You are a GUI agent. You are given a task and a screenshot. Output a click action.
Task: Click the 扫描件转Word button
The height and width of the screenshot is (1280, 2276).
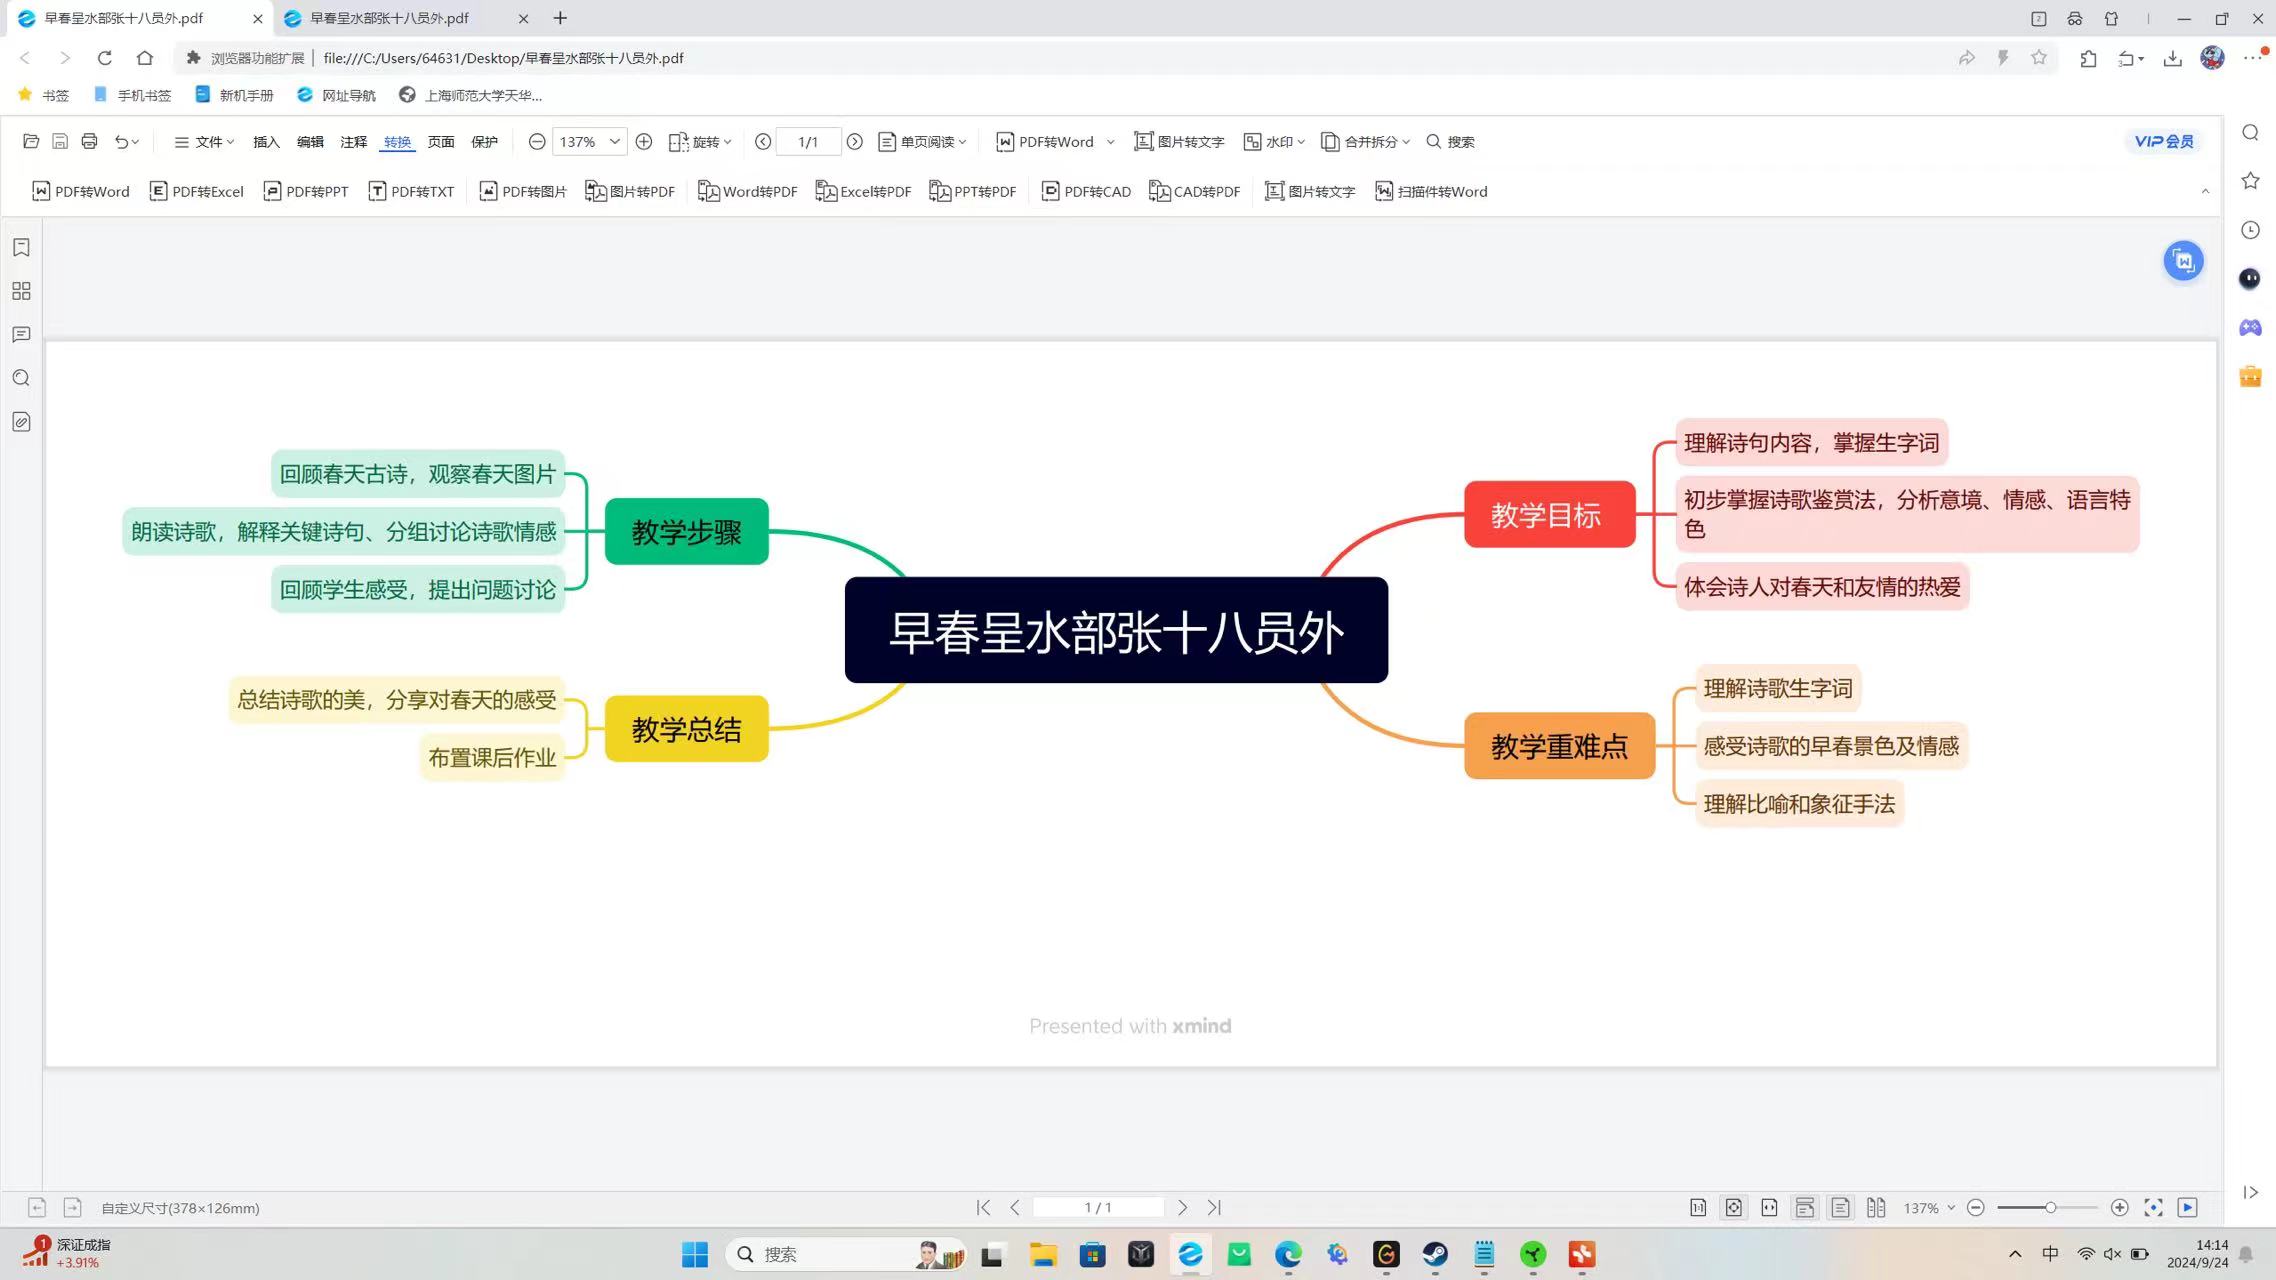(1431, 191)
